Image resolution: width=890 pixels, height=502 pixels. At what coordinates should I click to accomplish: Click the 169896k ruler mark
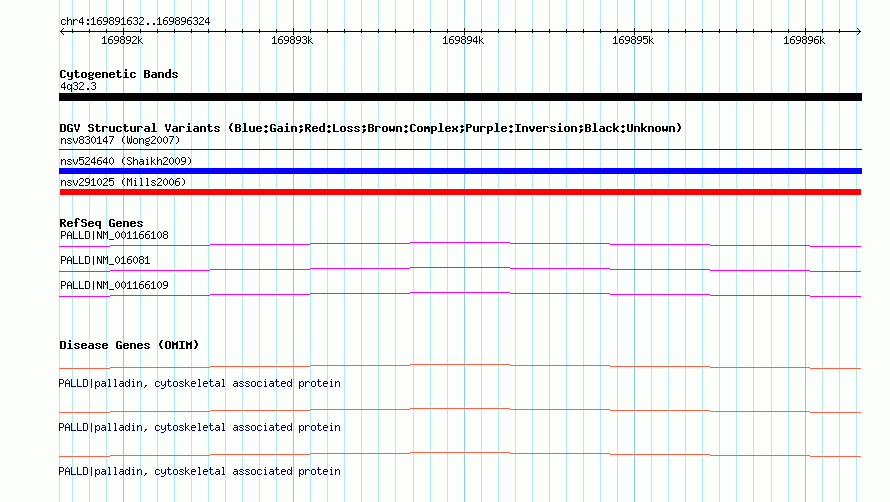804,40
